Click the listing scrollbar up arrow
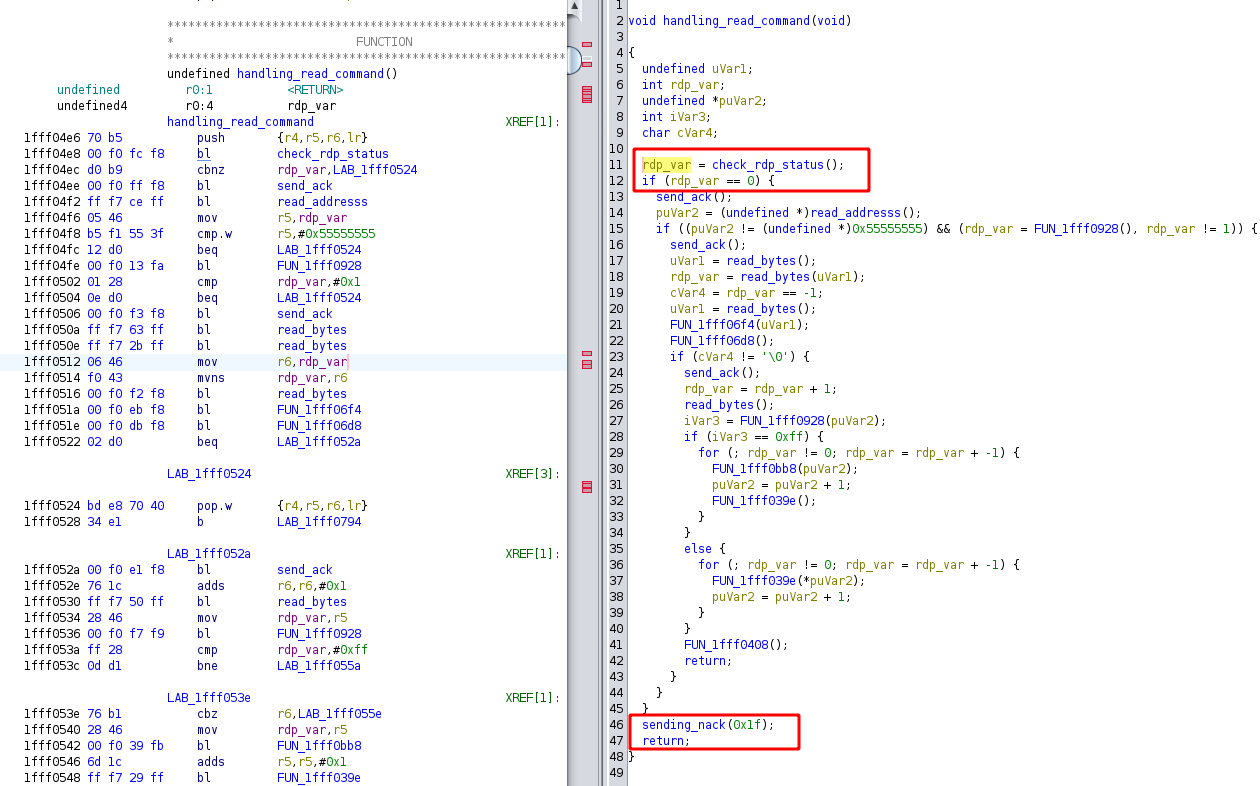 point(573,7)
